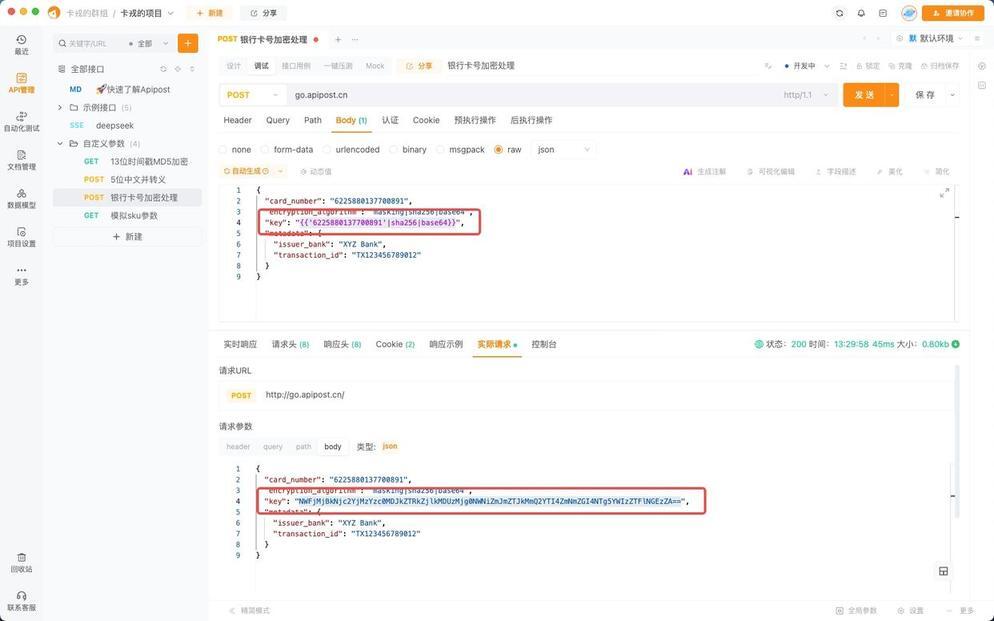Viewport: 994px width, 621px height.
Task: Open 设置 settings in the bottom bar
Action: click(x=912, y=610)
